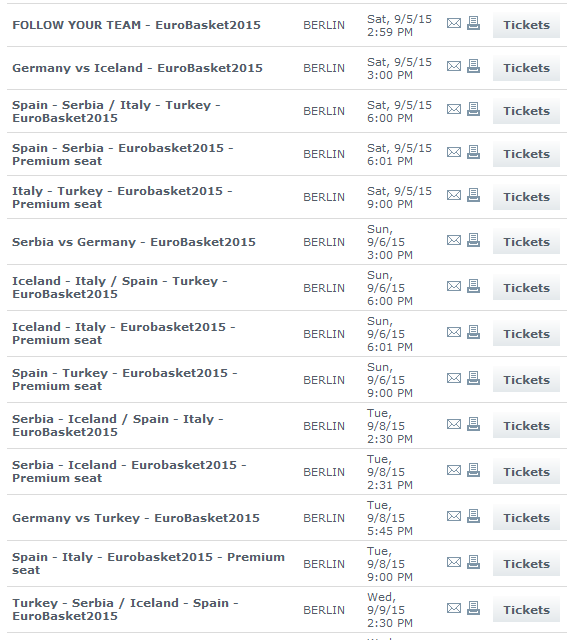
Task: Buy Tickets for Germany vs Iceland
Action: (526, 68)
